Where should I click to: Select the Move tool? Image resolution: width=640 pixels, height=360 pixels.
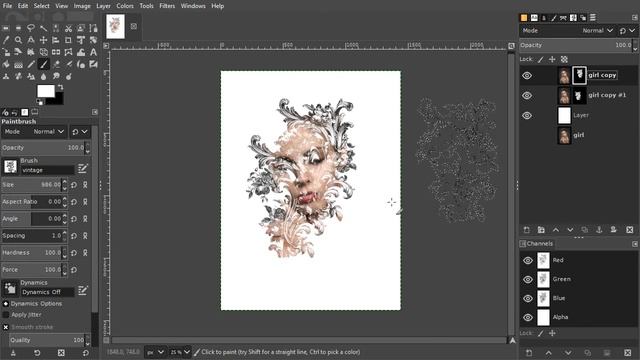click(x=43, y=40)
